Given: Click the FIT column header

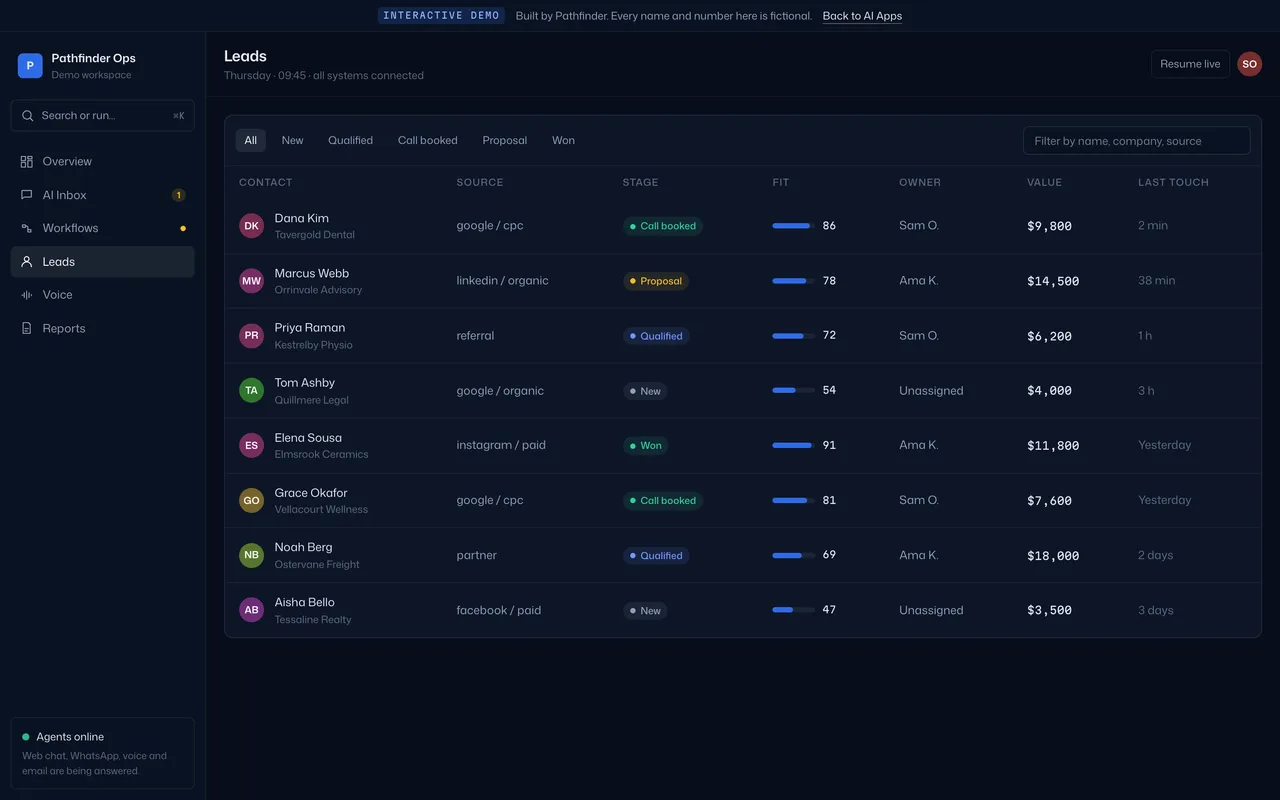Looking at the screenshot, I should (781, 182).
